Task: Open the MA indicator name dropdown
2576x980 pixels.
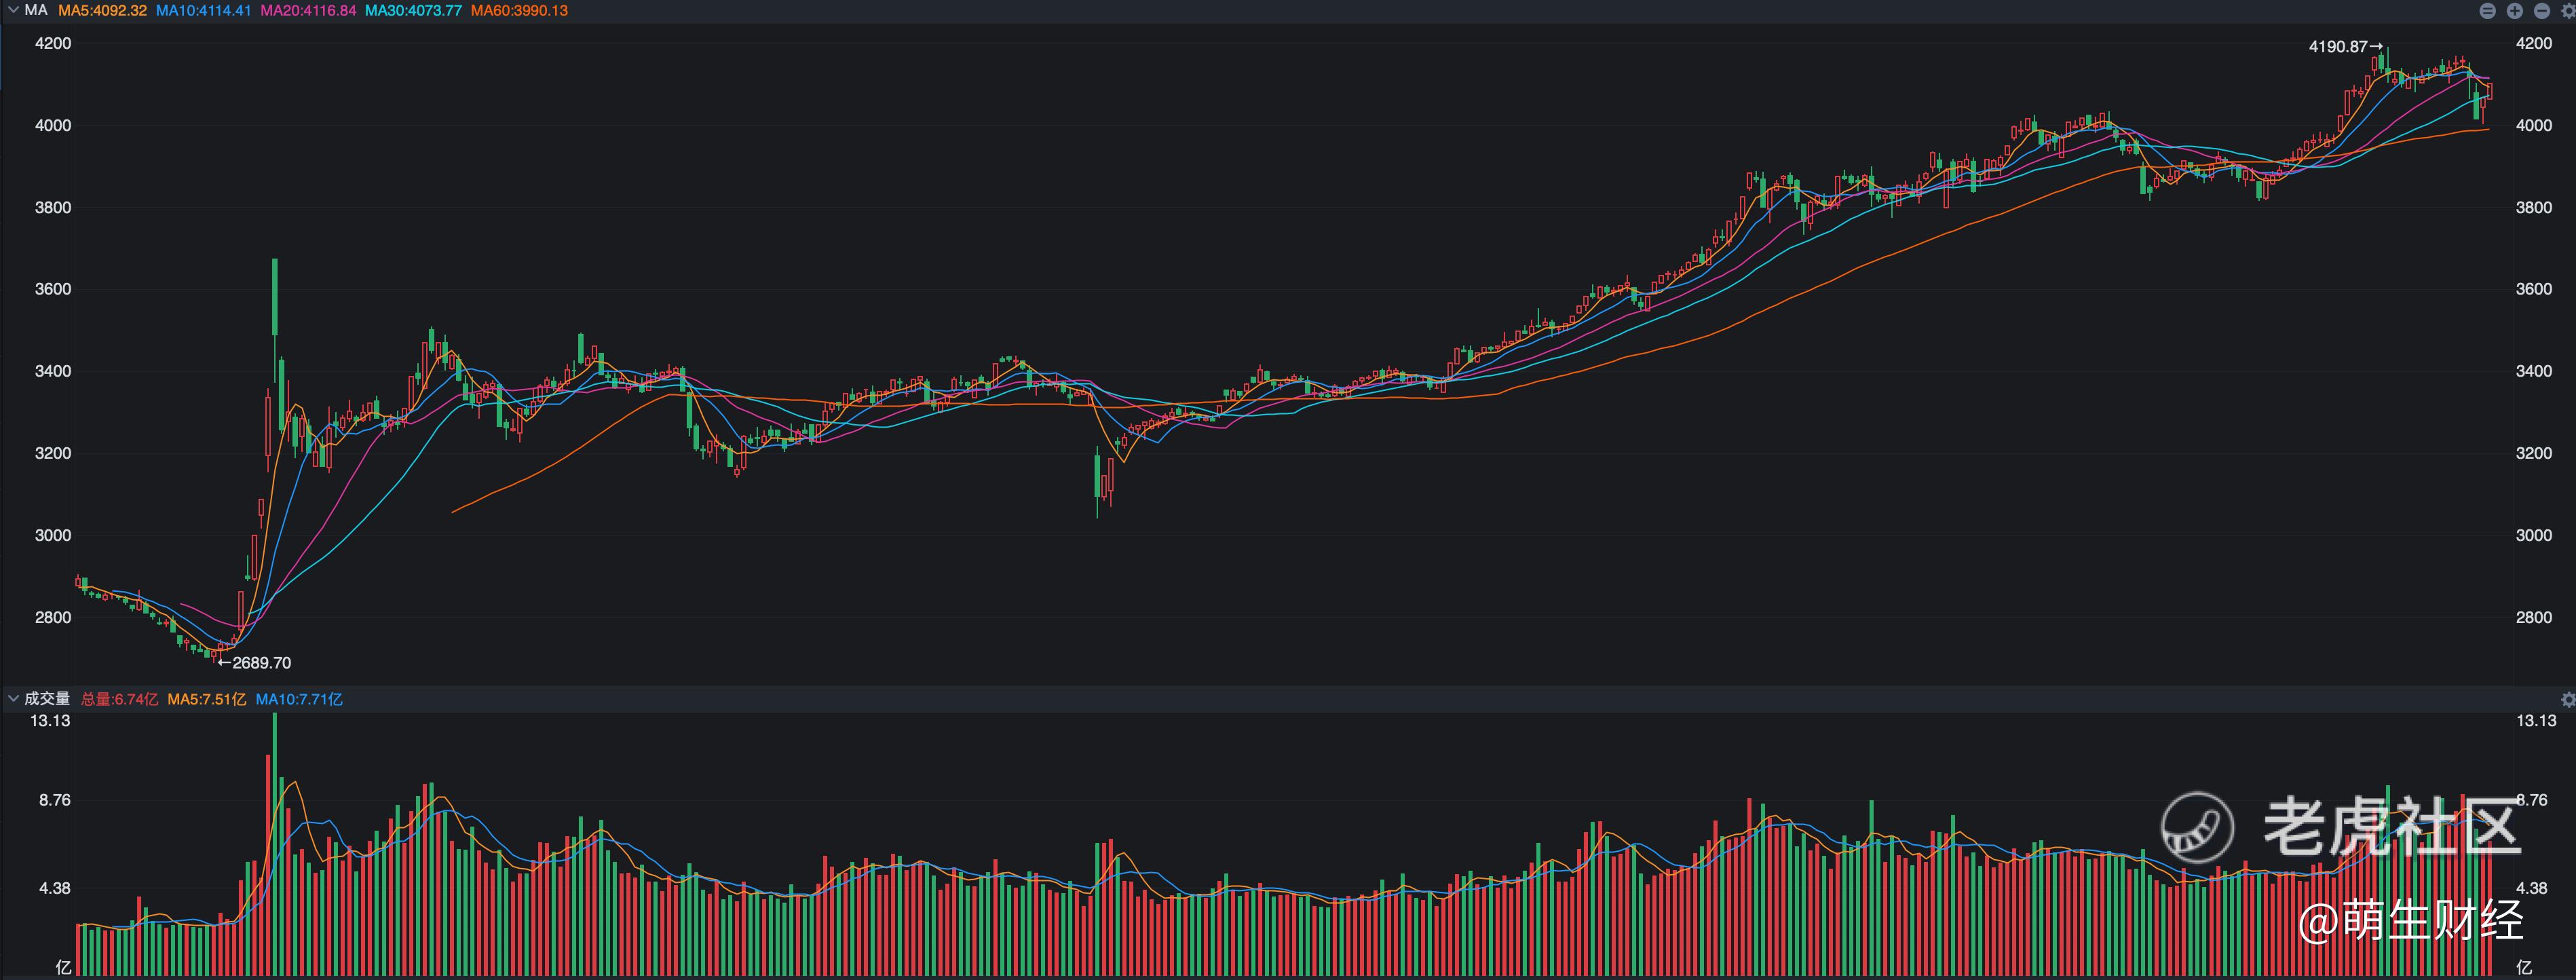Action: click(36, 10)
